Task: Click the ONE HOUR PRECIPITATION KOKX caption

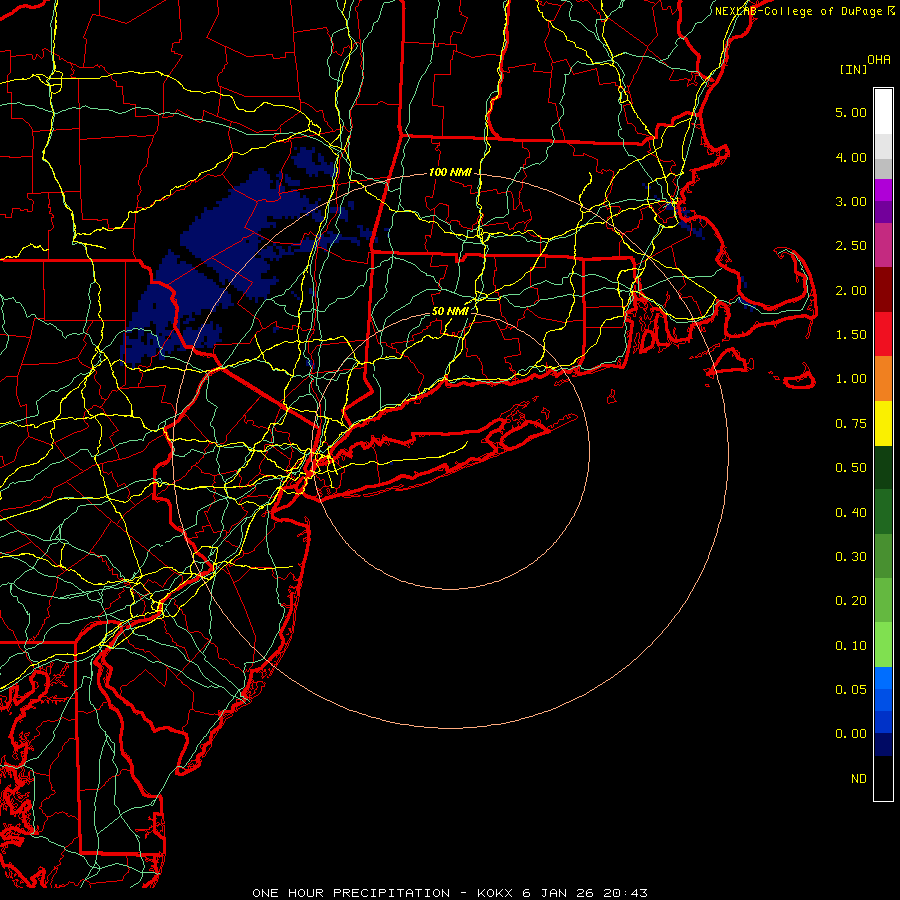Action: point(450,893)
